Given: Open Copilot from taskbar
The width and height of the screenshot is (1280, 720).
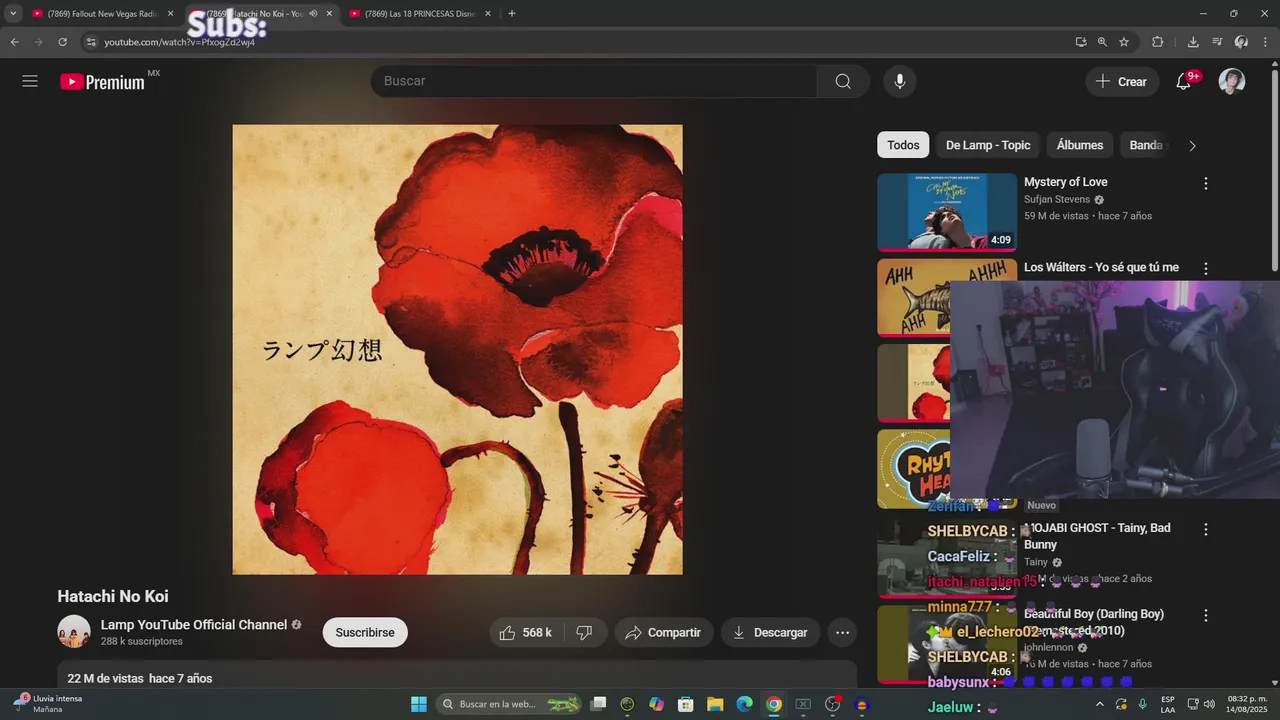Looking at the screenshot, I should click(656, 704).
